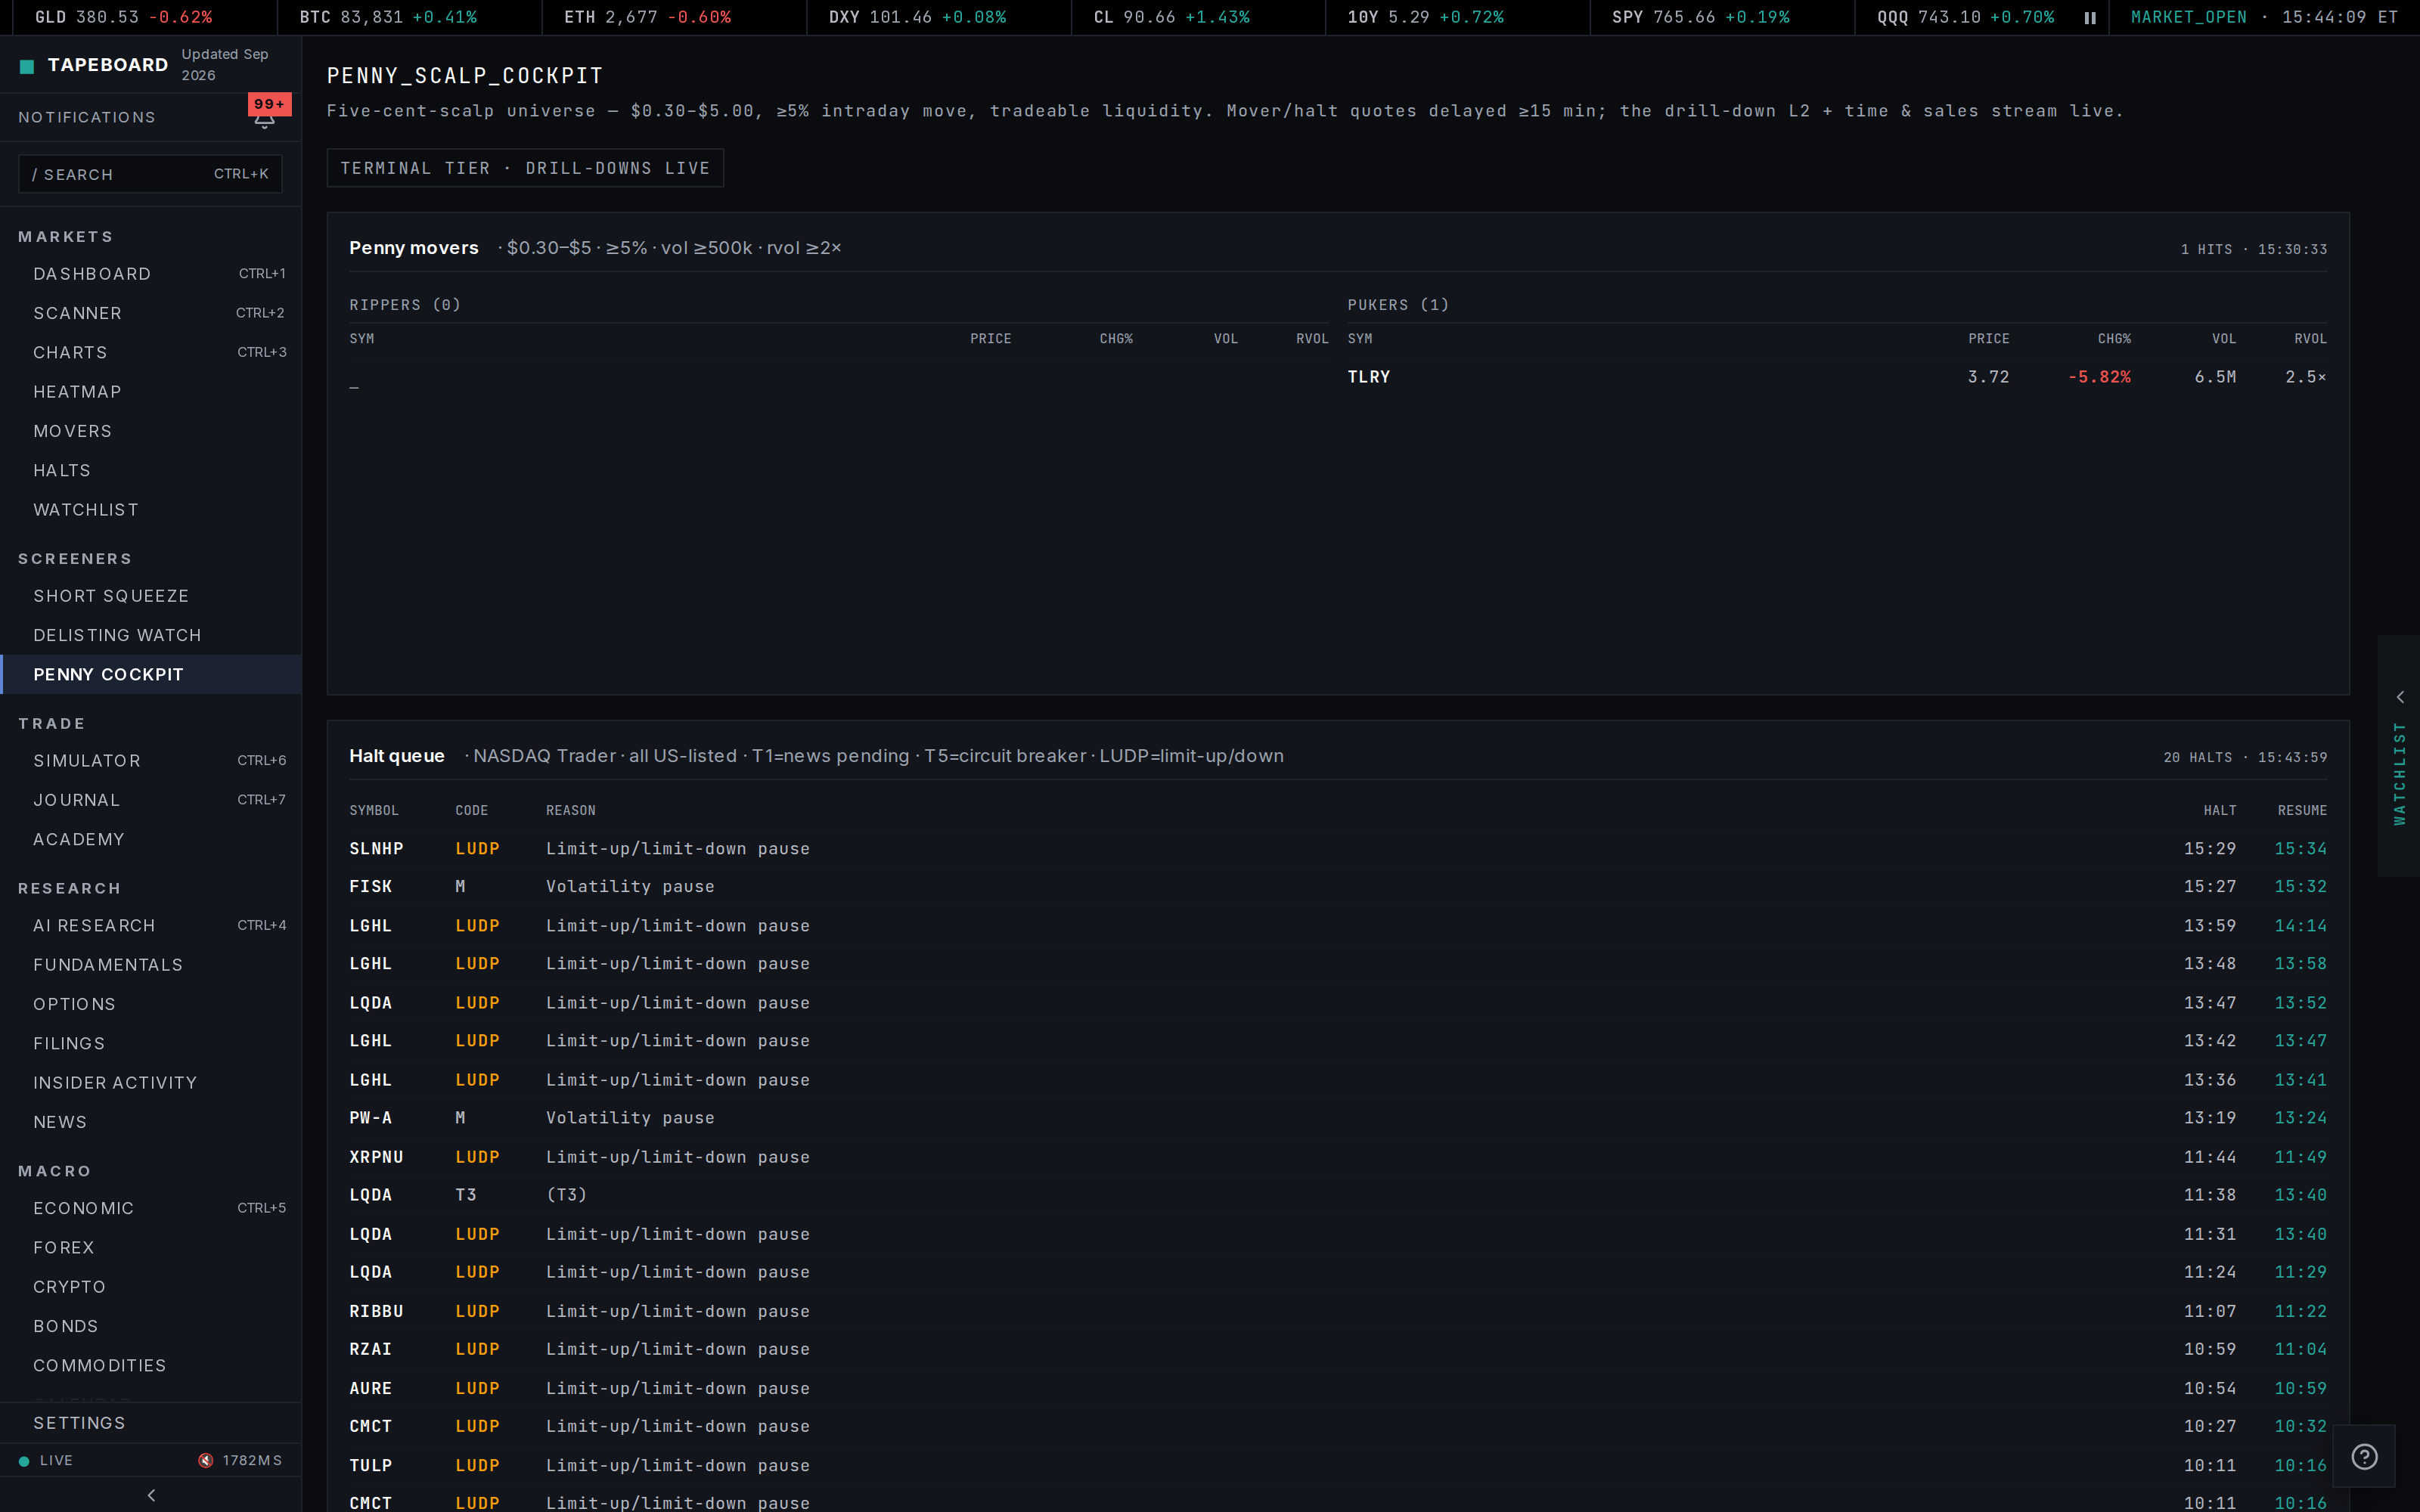Viewport: 2420px width, 1512px height.
Task: Open the Delisting Watch screener
Action: click(151, 635)
